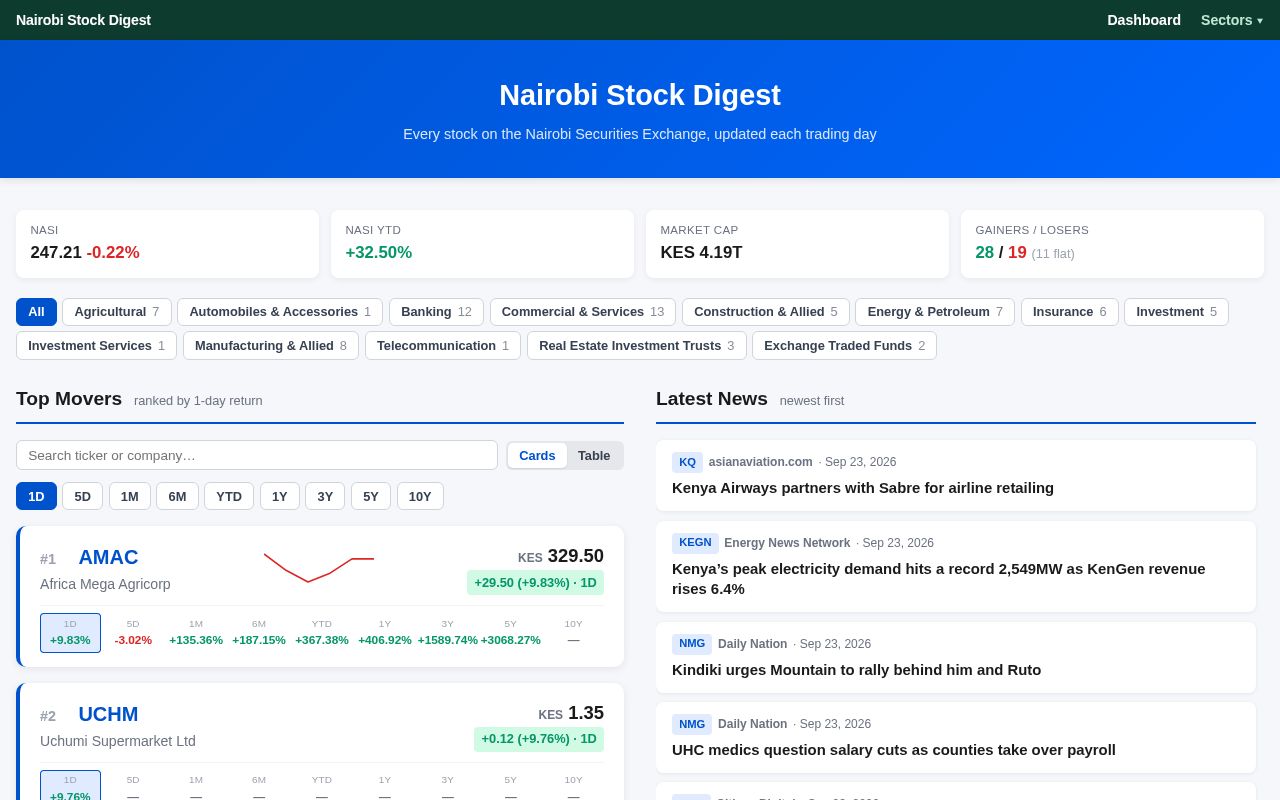The width and height of the screenshot is (1280, 800).
Task: Select the 6M period button
Action: click(177, 496)
